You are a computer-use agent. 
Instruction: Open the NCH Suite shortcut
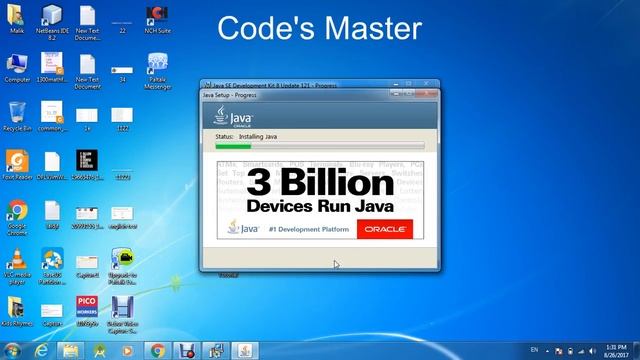pyautogui.click(x=158, y=19)
